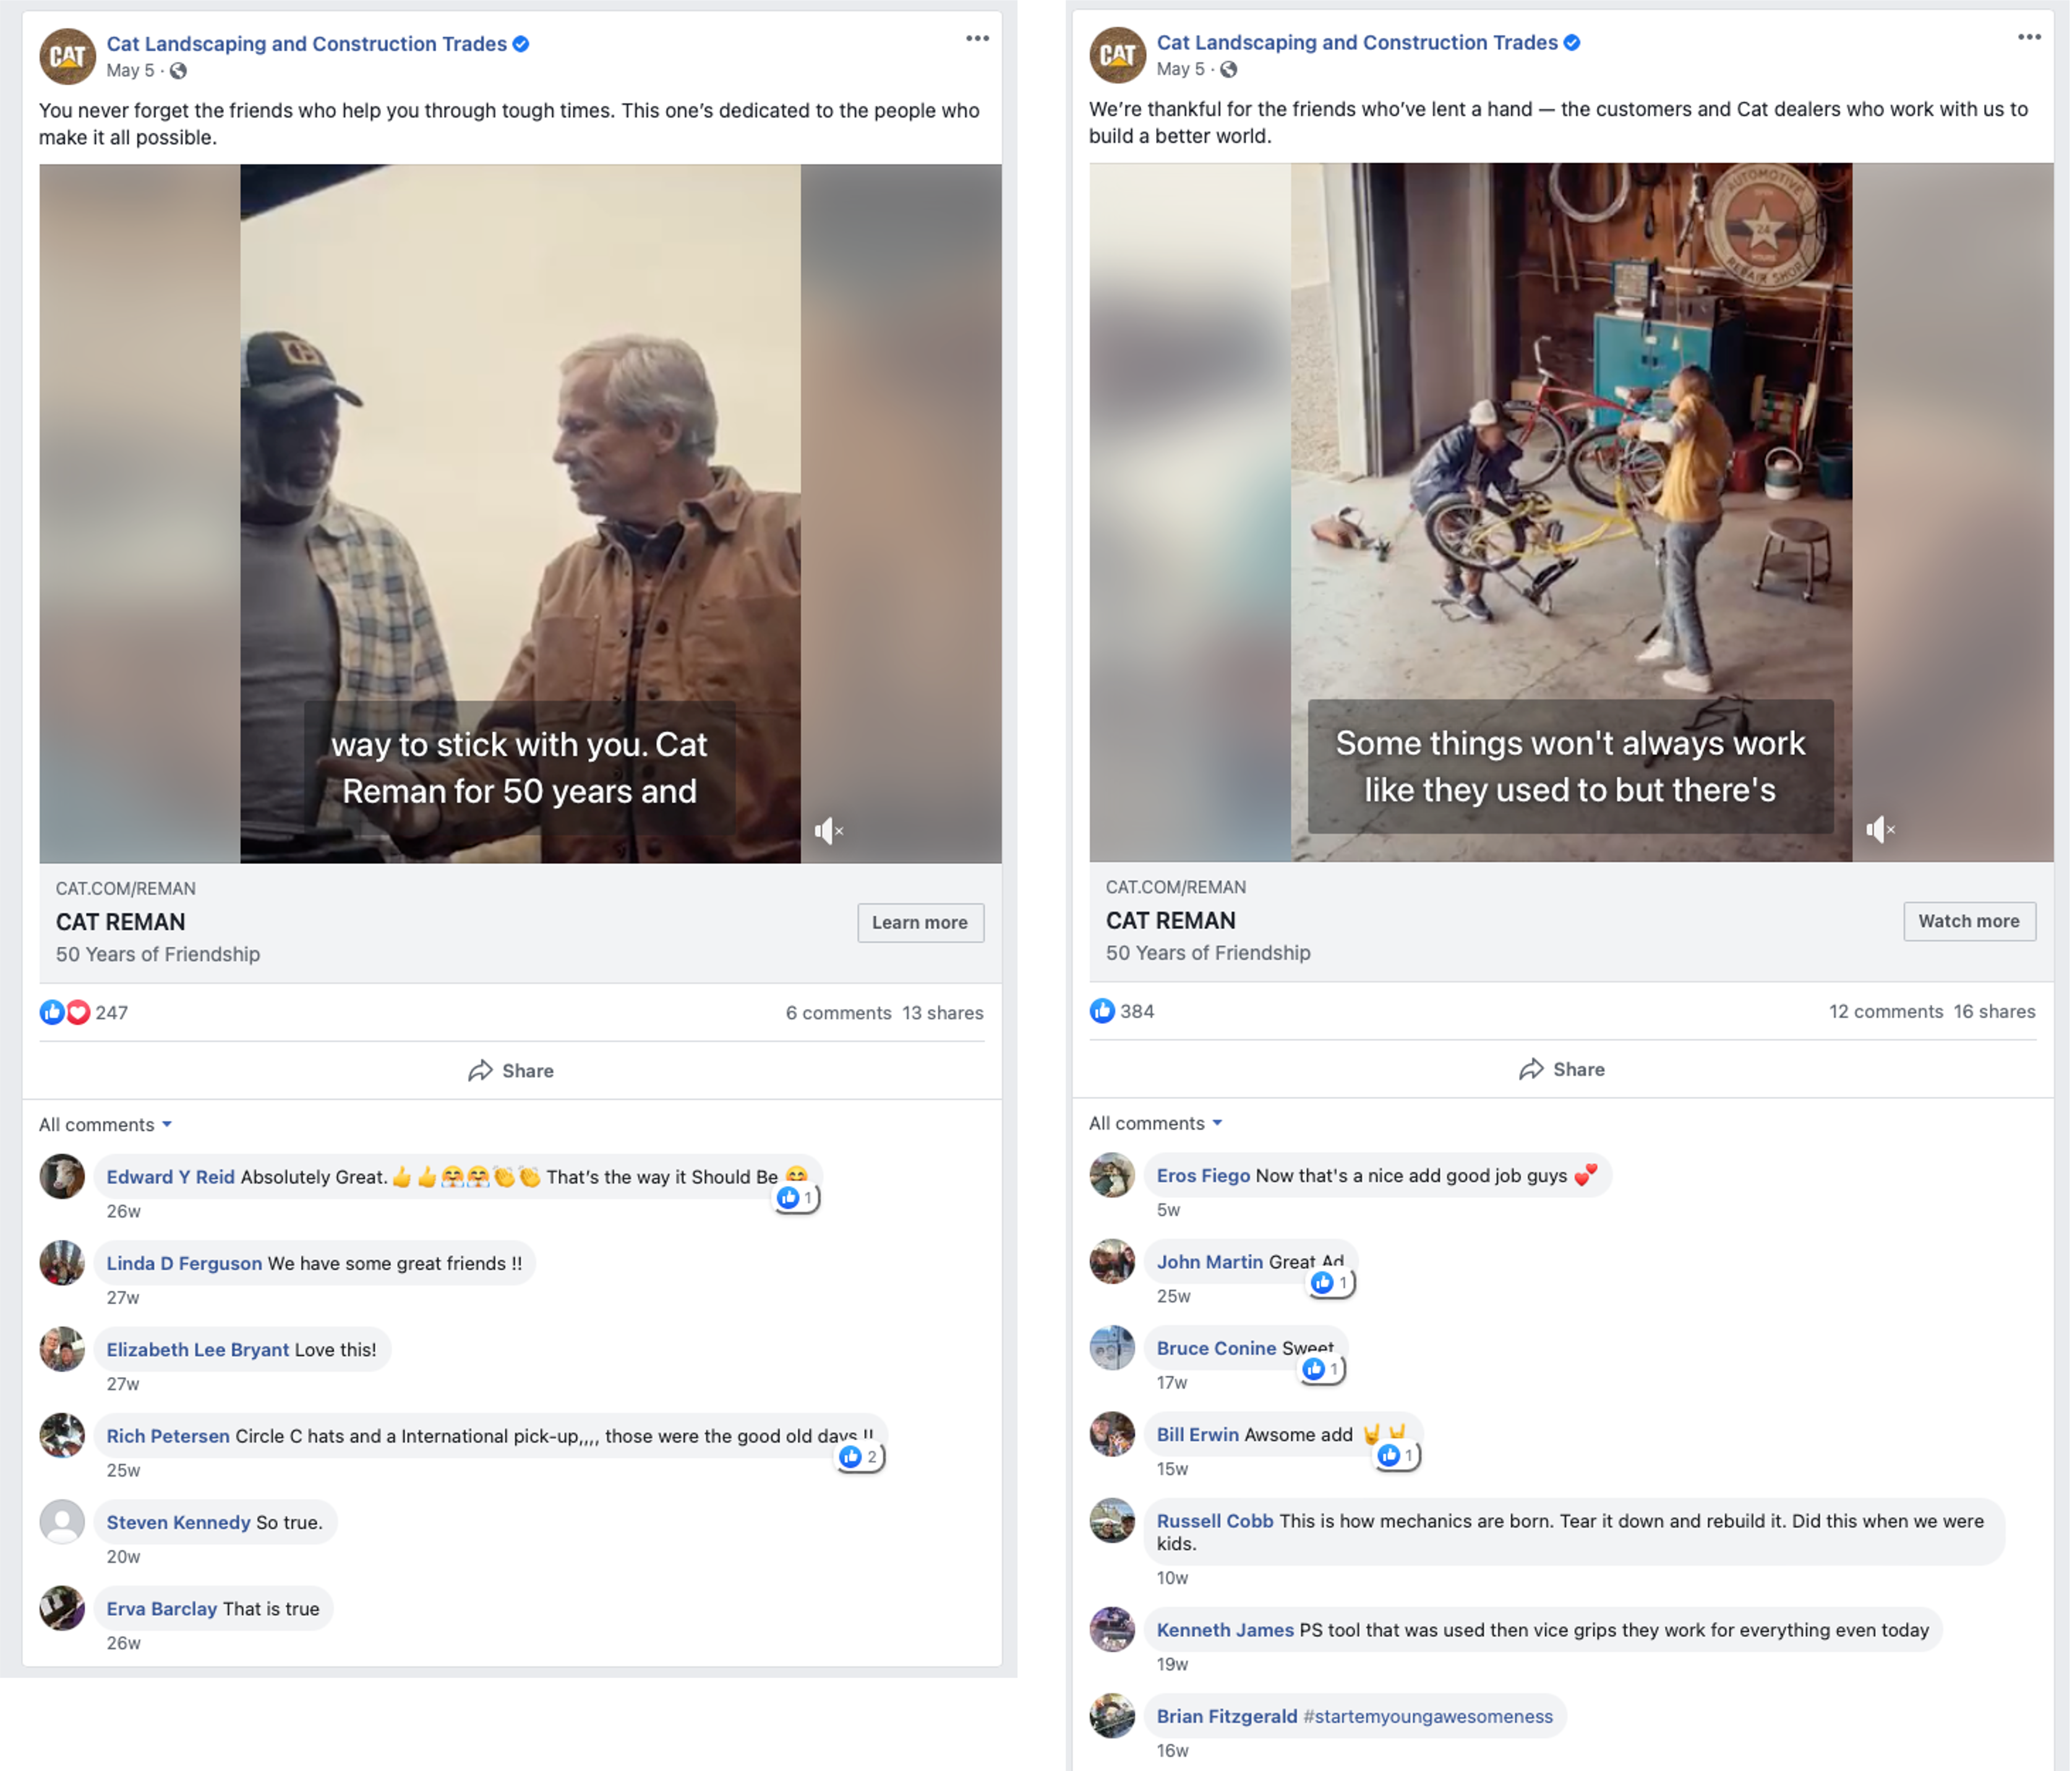Click the public globe icon on right post
Viewport: 2072px width, 1771px height.
point(1229,70)
